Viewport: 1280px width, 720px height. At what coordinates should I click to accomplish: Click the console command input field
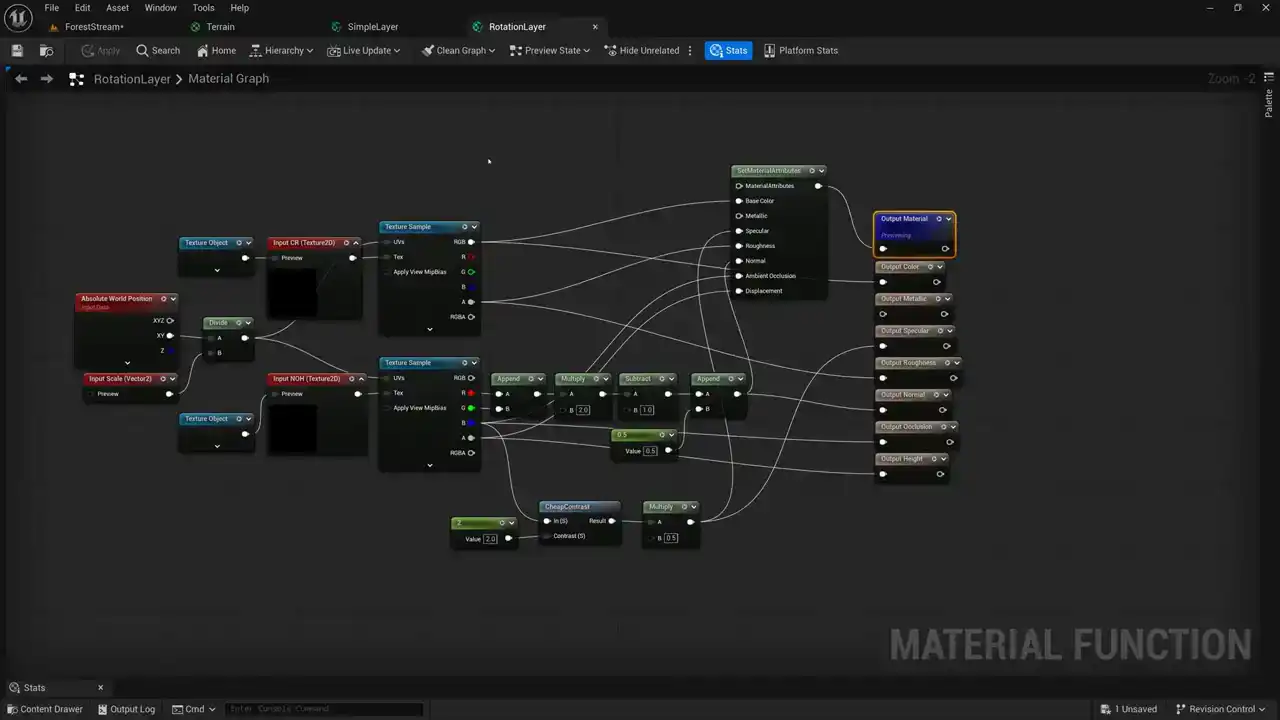click(x=323, y=709)
